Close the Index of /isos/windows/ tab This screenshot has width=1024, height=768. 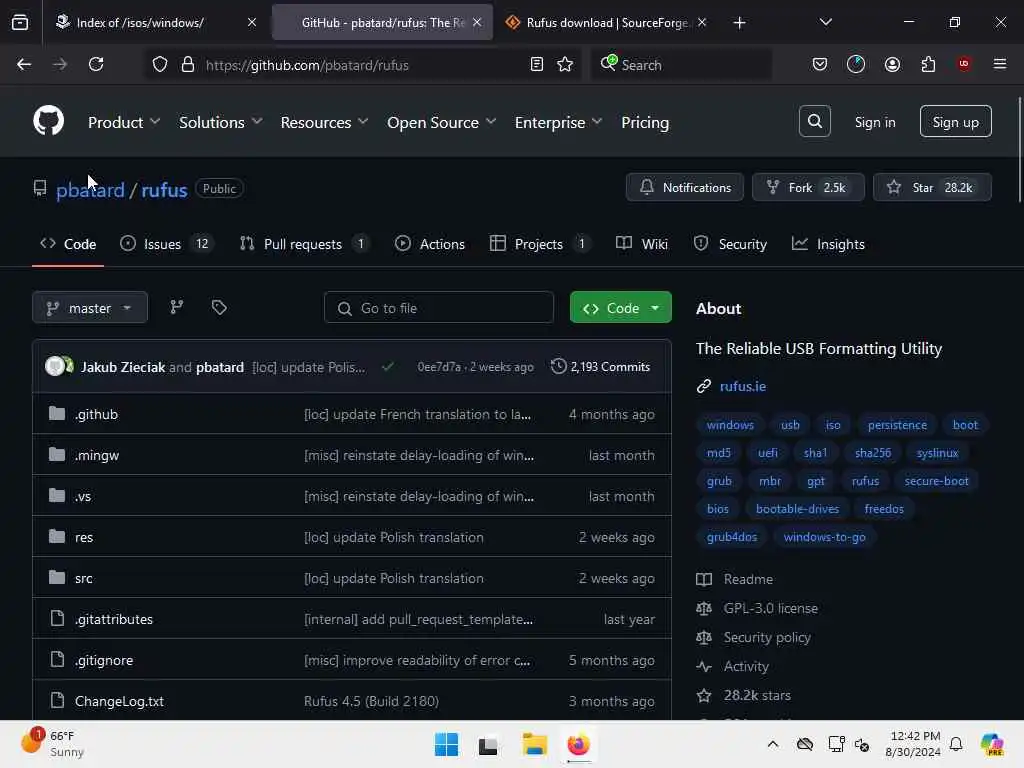[x=252, y=22]
